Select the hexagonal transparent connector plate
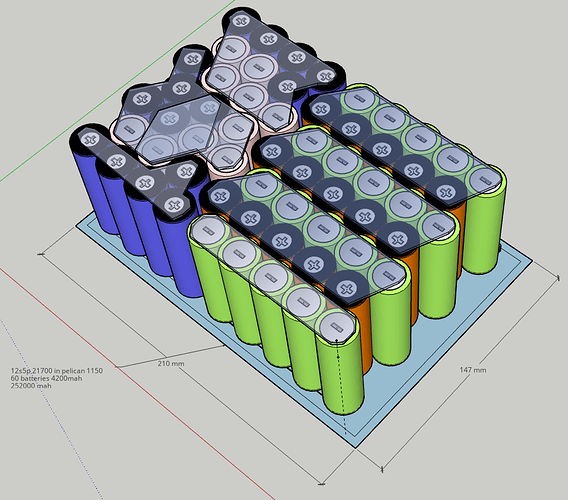The height and width of the screenshot is (500, 568). (x=178, y=129)
